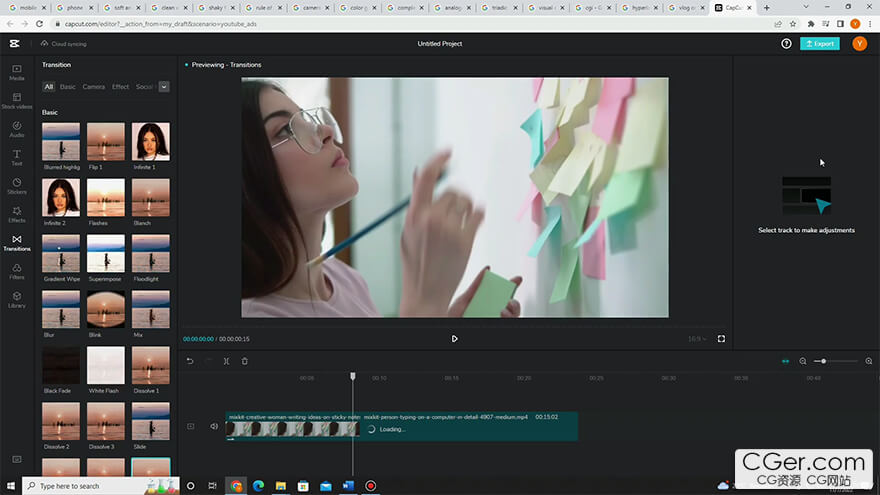Choose the Flashes transition
The height and width of the screenshot is (495, 880).
[106, 198]
